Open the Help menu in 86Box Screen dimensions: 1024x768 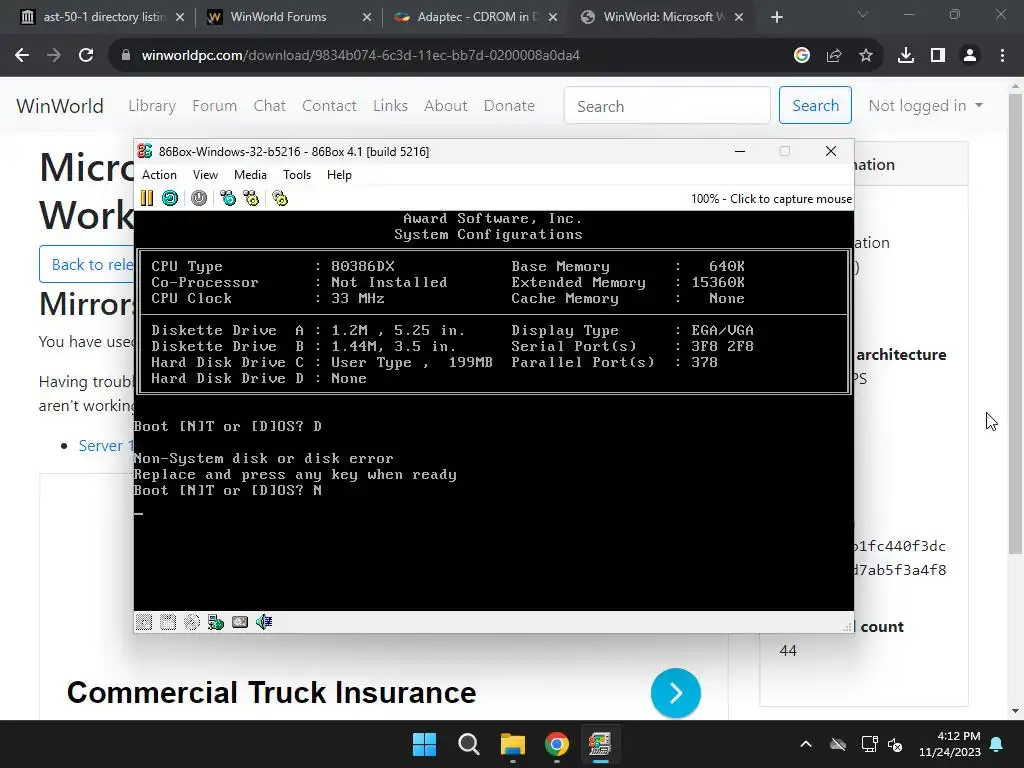[x=339, y=175]
